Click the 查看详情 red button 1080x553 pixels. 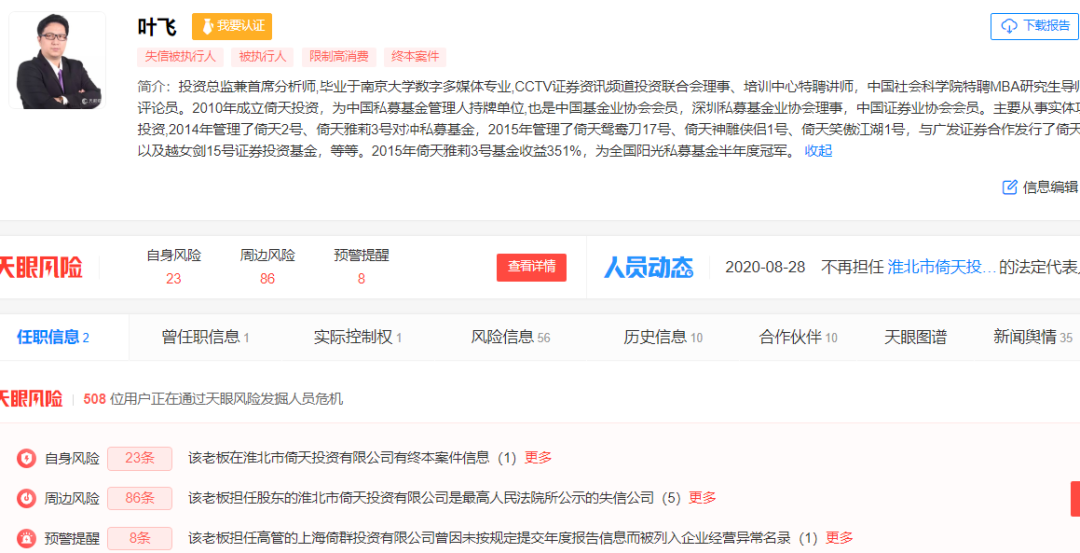click(x=532, y=267)
